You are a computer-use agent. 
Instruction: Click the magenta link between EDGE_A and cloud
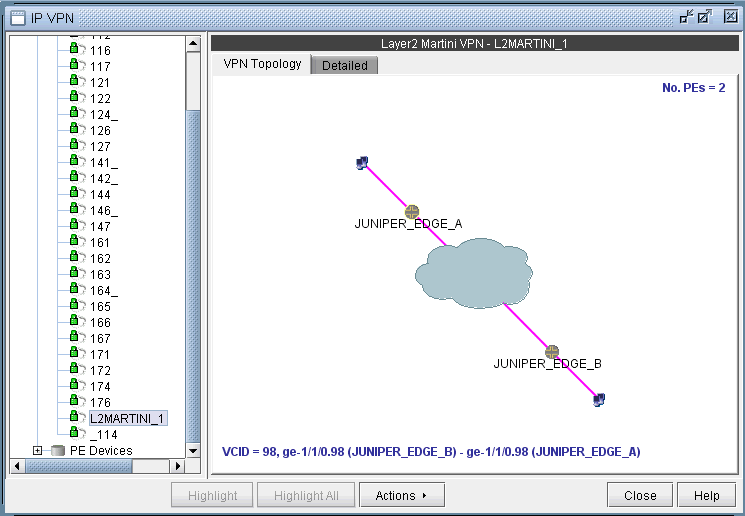pos(432,232)
